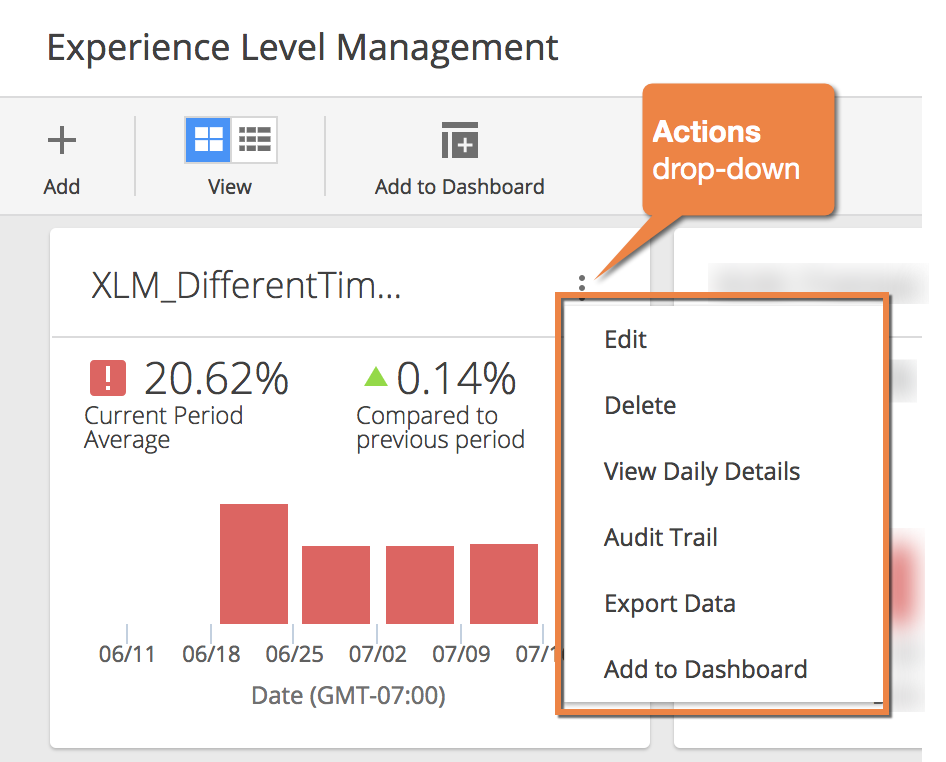The width and height of the screenshot is (946, 762).
Task: Click the 20.62% current period average value
Action: point(216,378)
